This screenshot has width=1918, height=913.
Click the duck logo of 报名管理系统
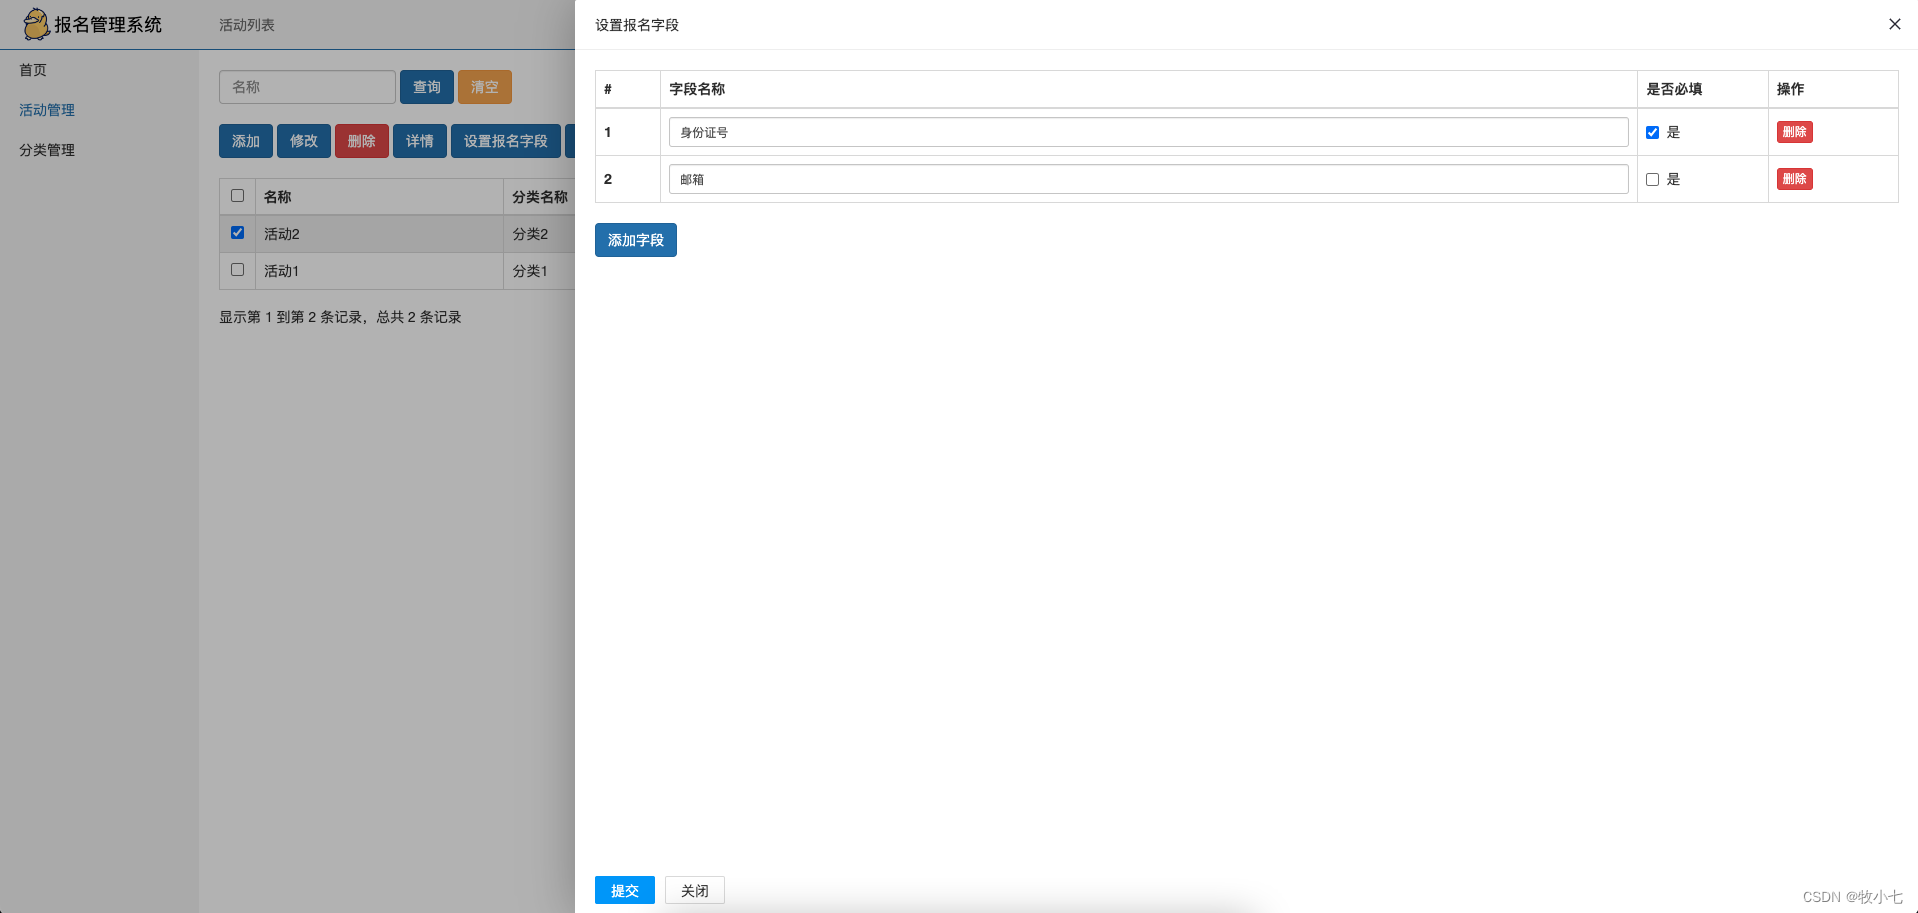pos(36,24)
